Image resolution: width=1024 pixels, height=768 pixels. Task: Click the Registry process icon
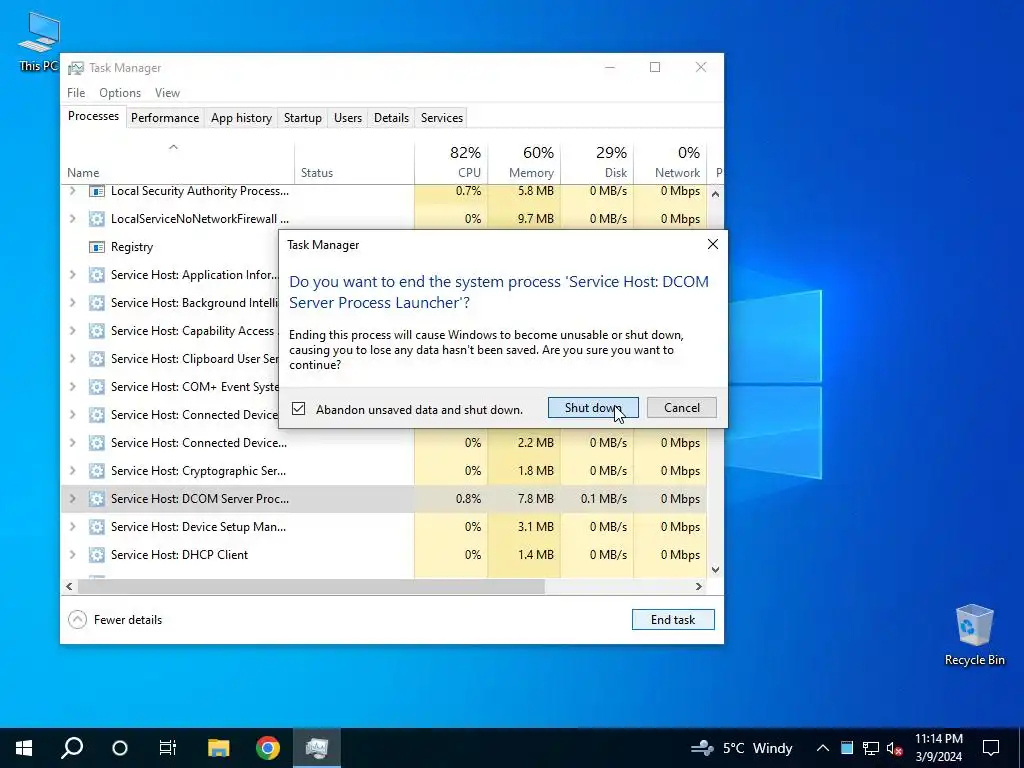[97, 247]
